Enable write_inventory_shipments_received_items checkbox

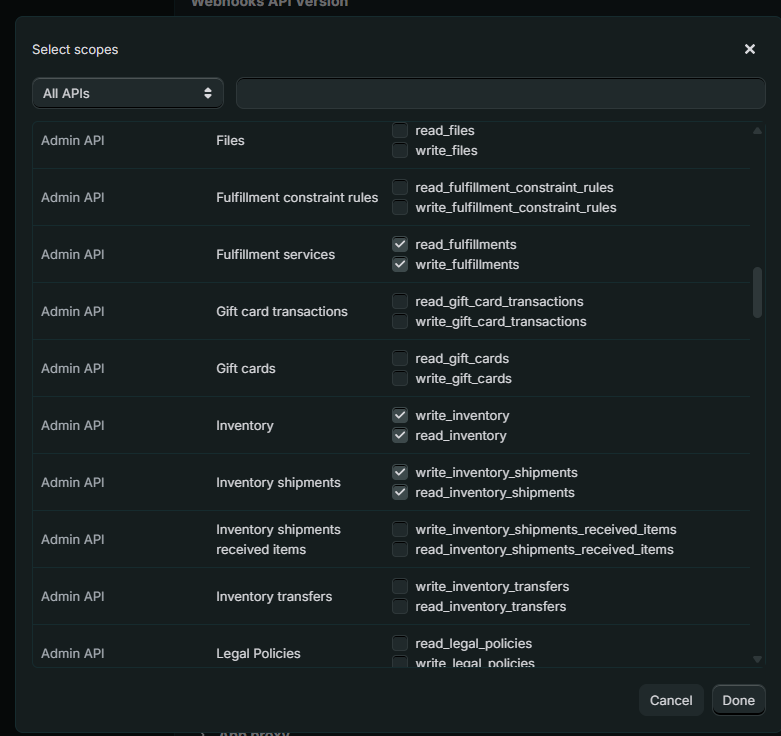point(400,530)
